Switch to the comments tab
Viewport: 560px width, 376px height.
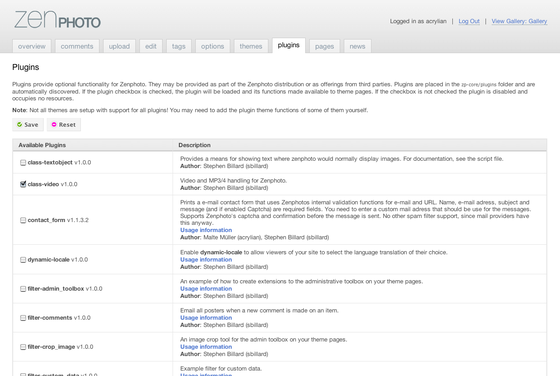77,46
